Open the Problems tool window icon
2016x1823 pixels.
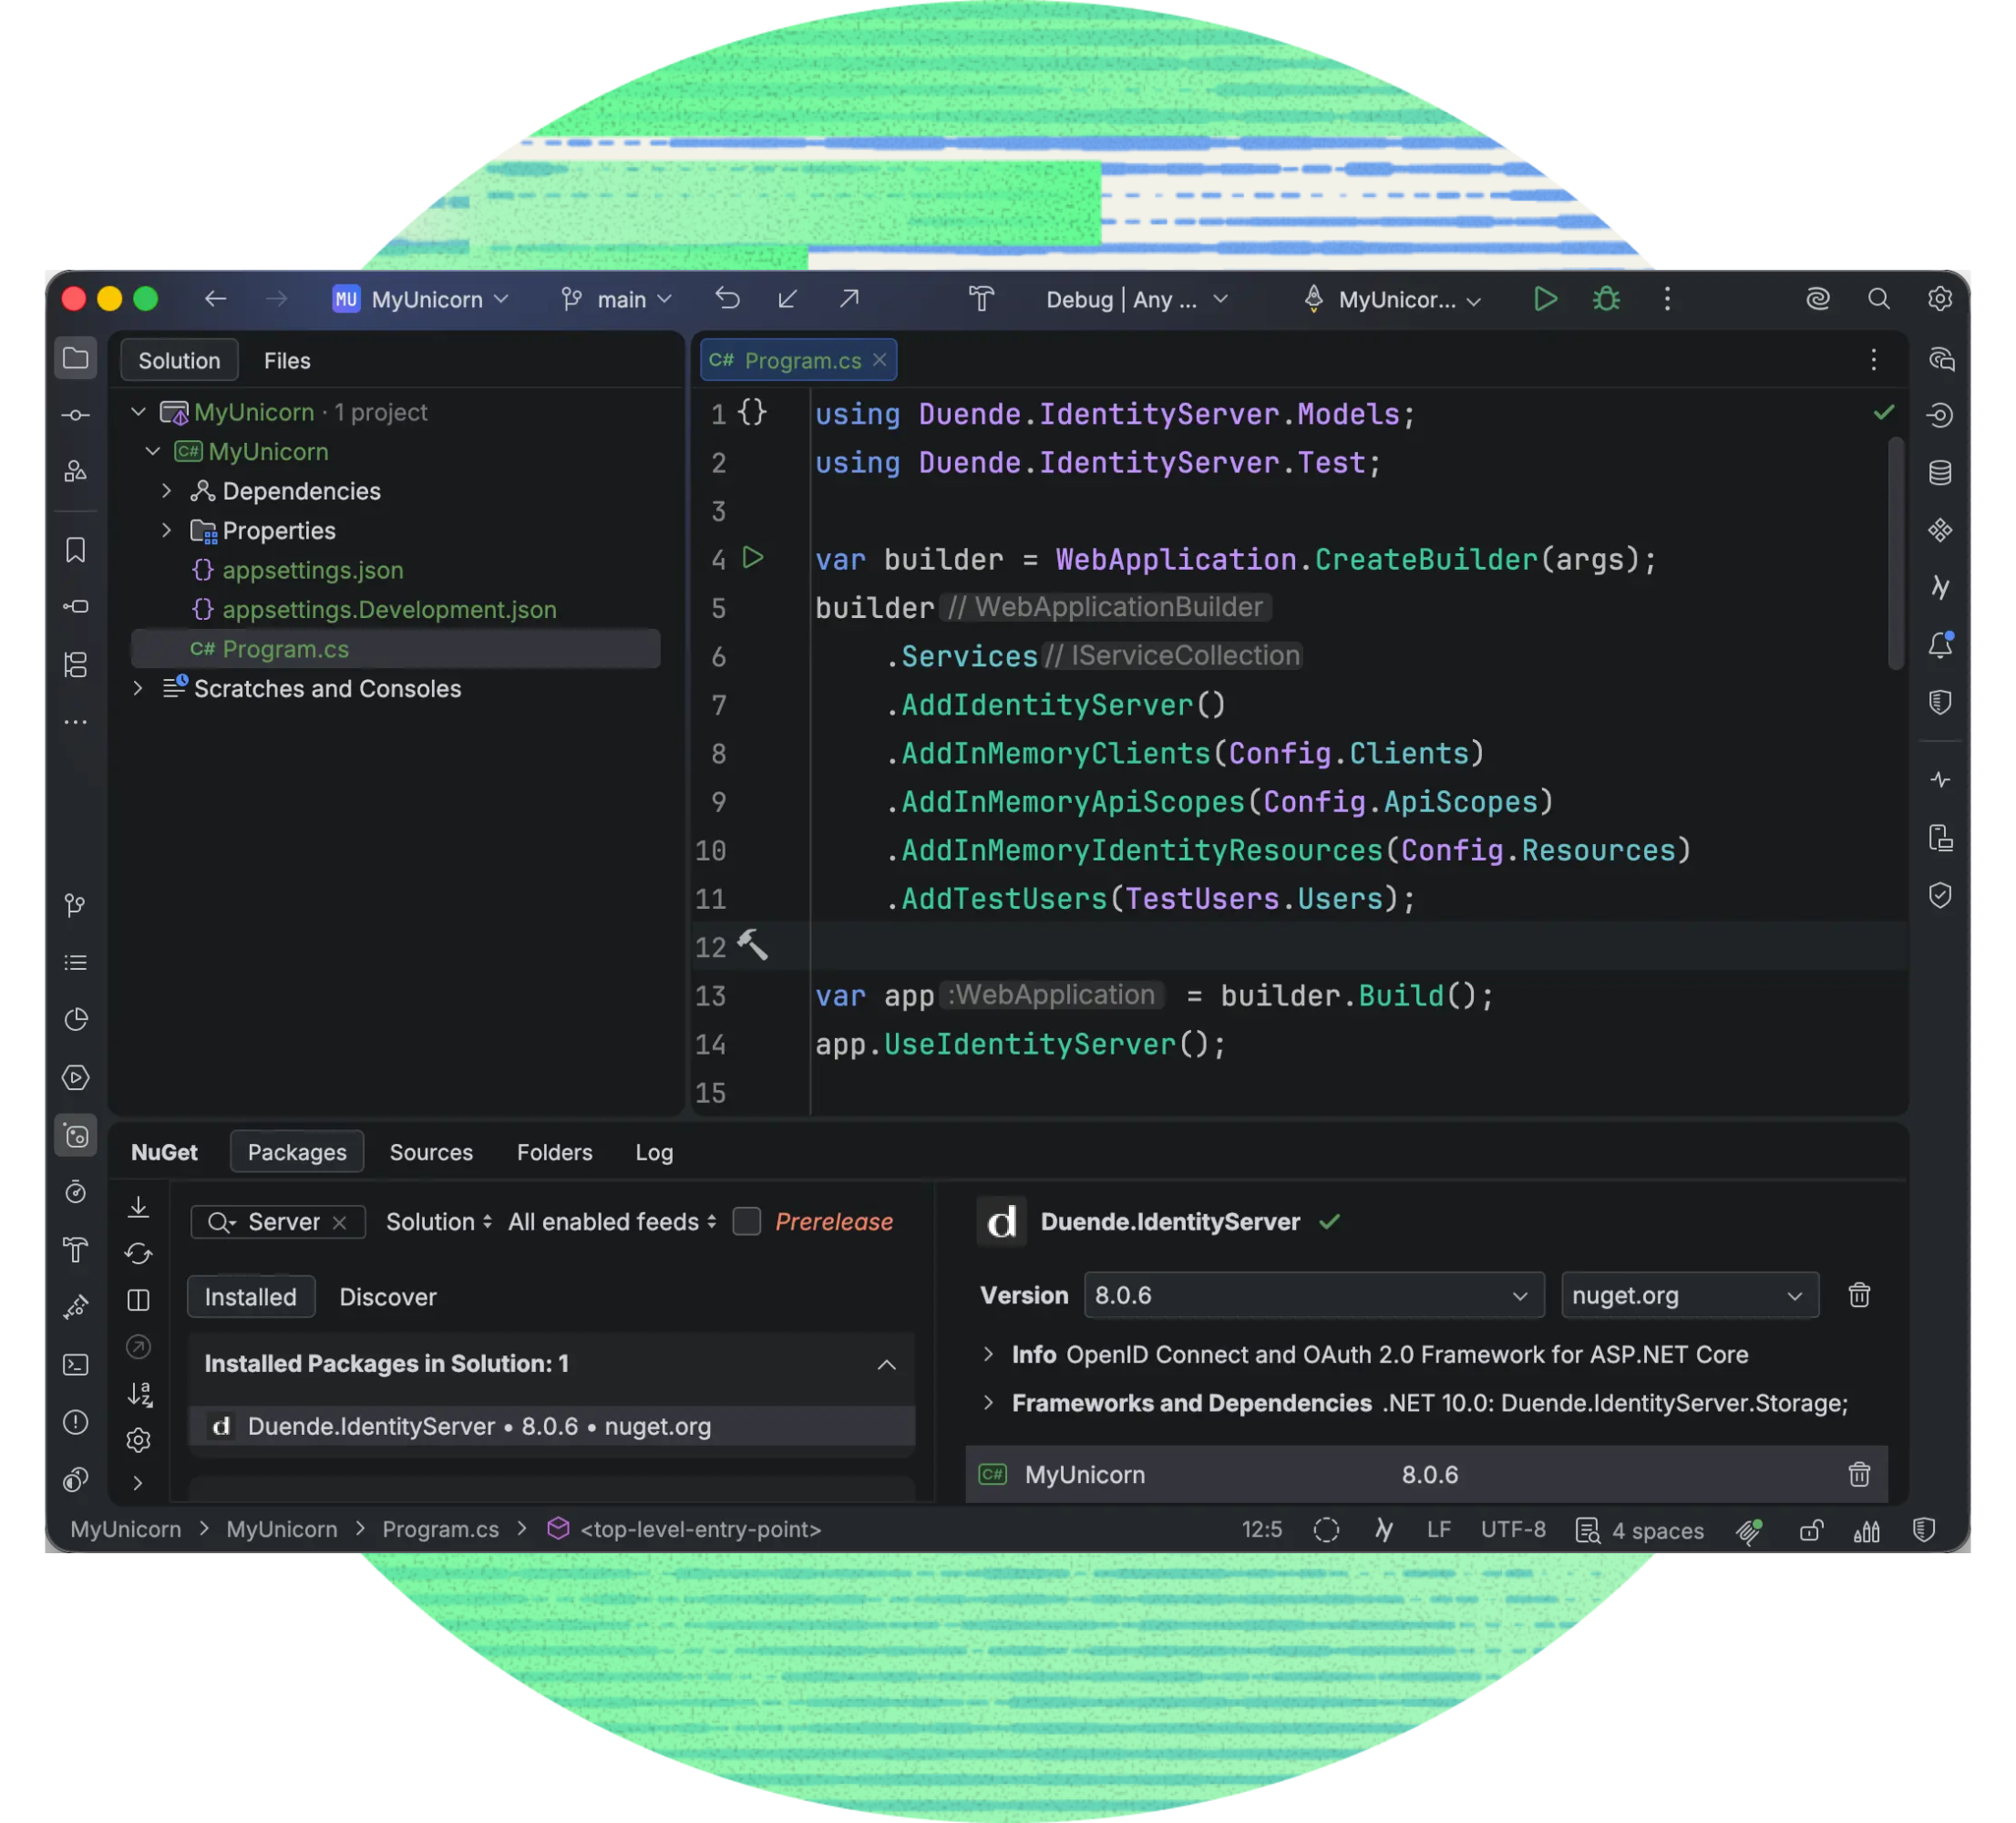point(76,1422)
